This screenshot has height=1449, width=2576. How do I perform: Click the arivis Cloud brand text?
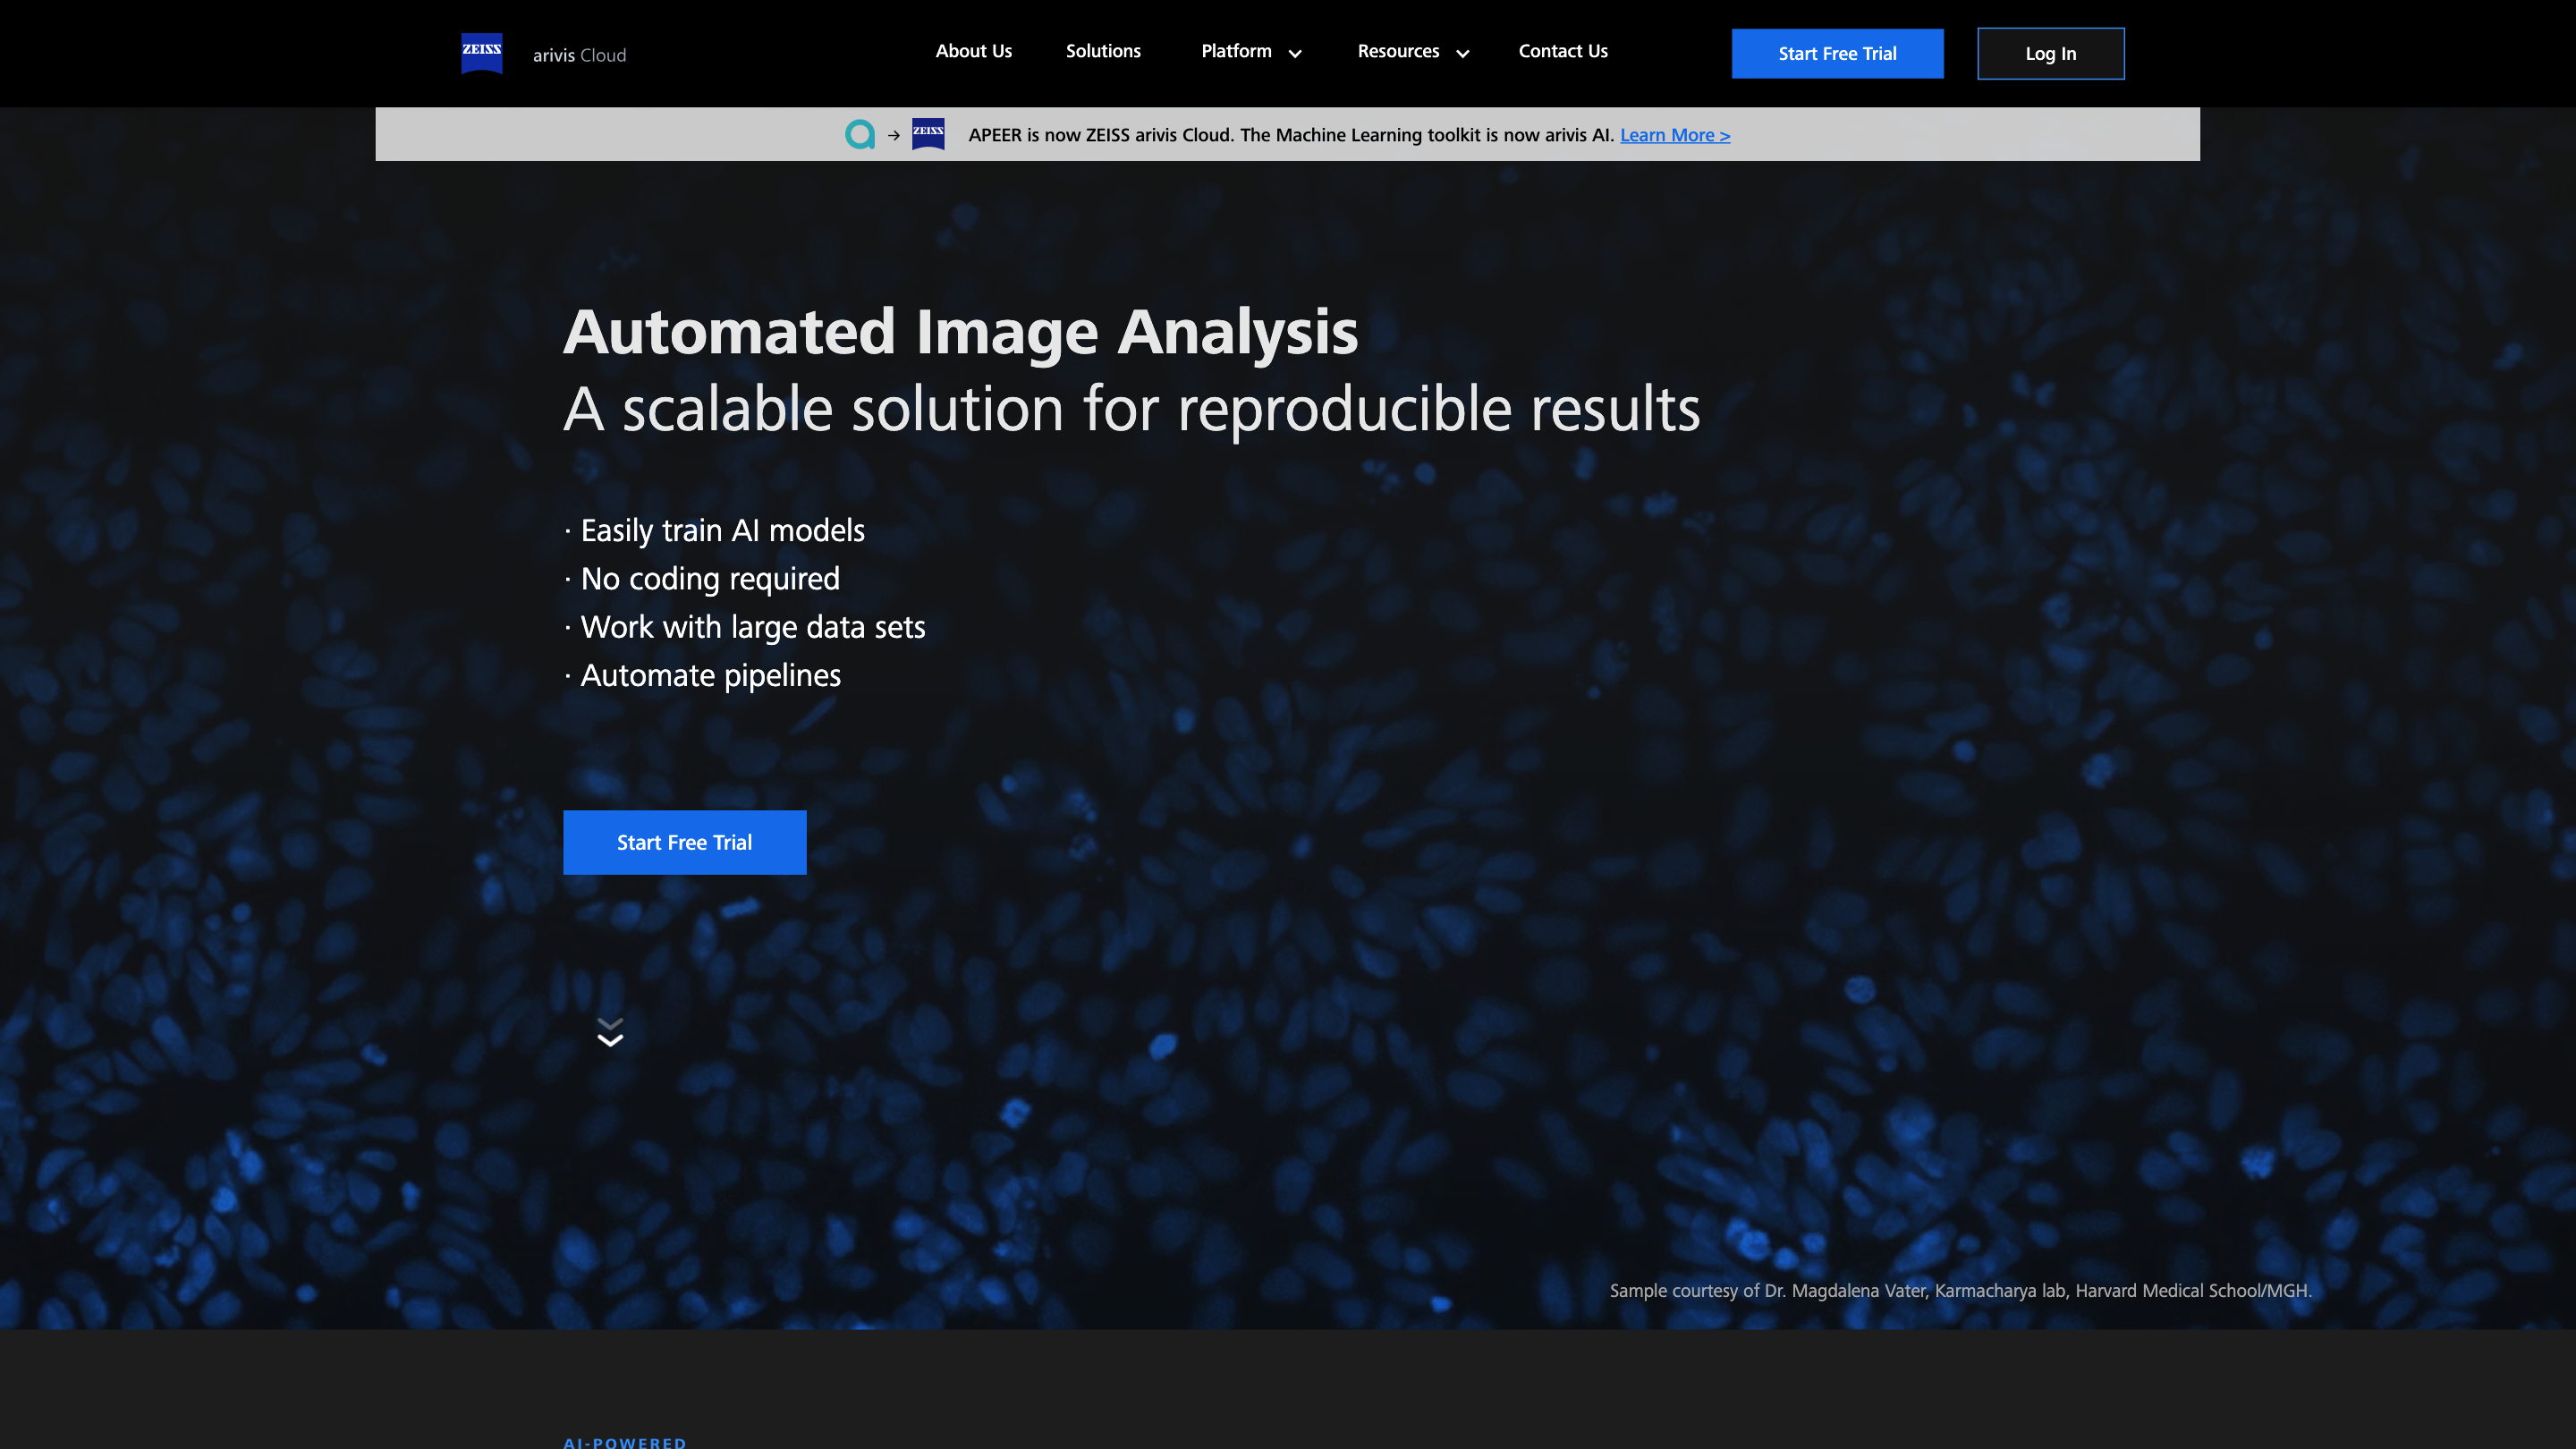click(579, 55)
